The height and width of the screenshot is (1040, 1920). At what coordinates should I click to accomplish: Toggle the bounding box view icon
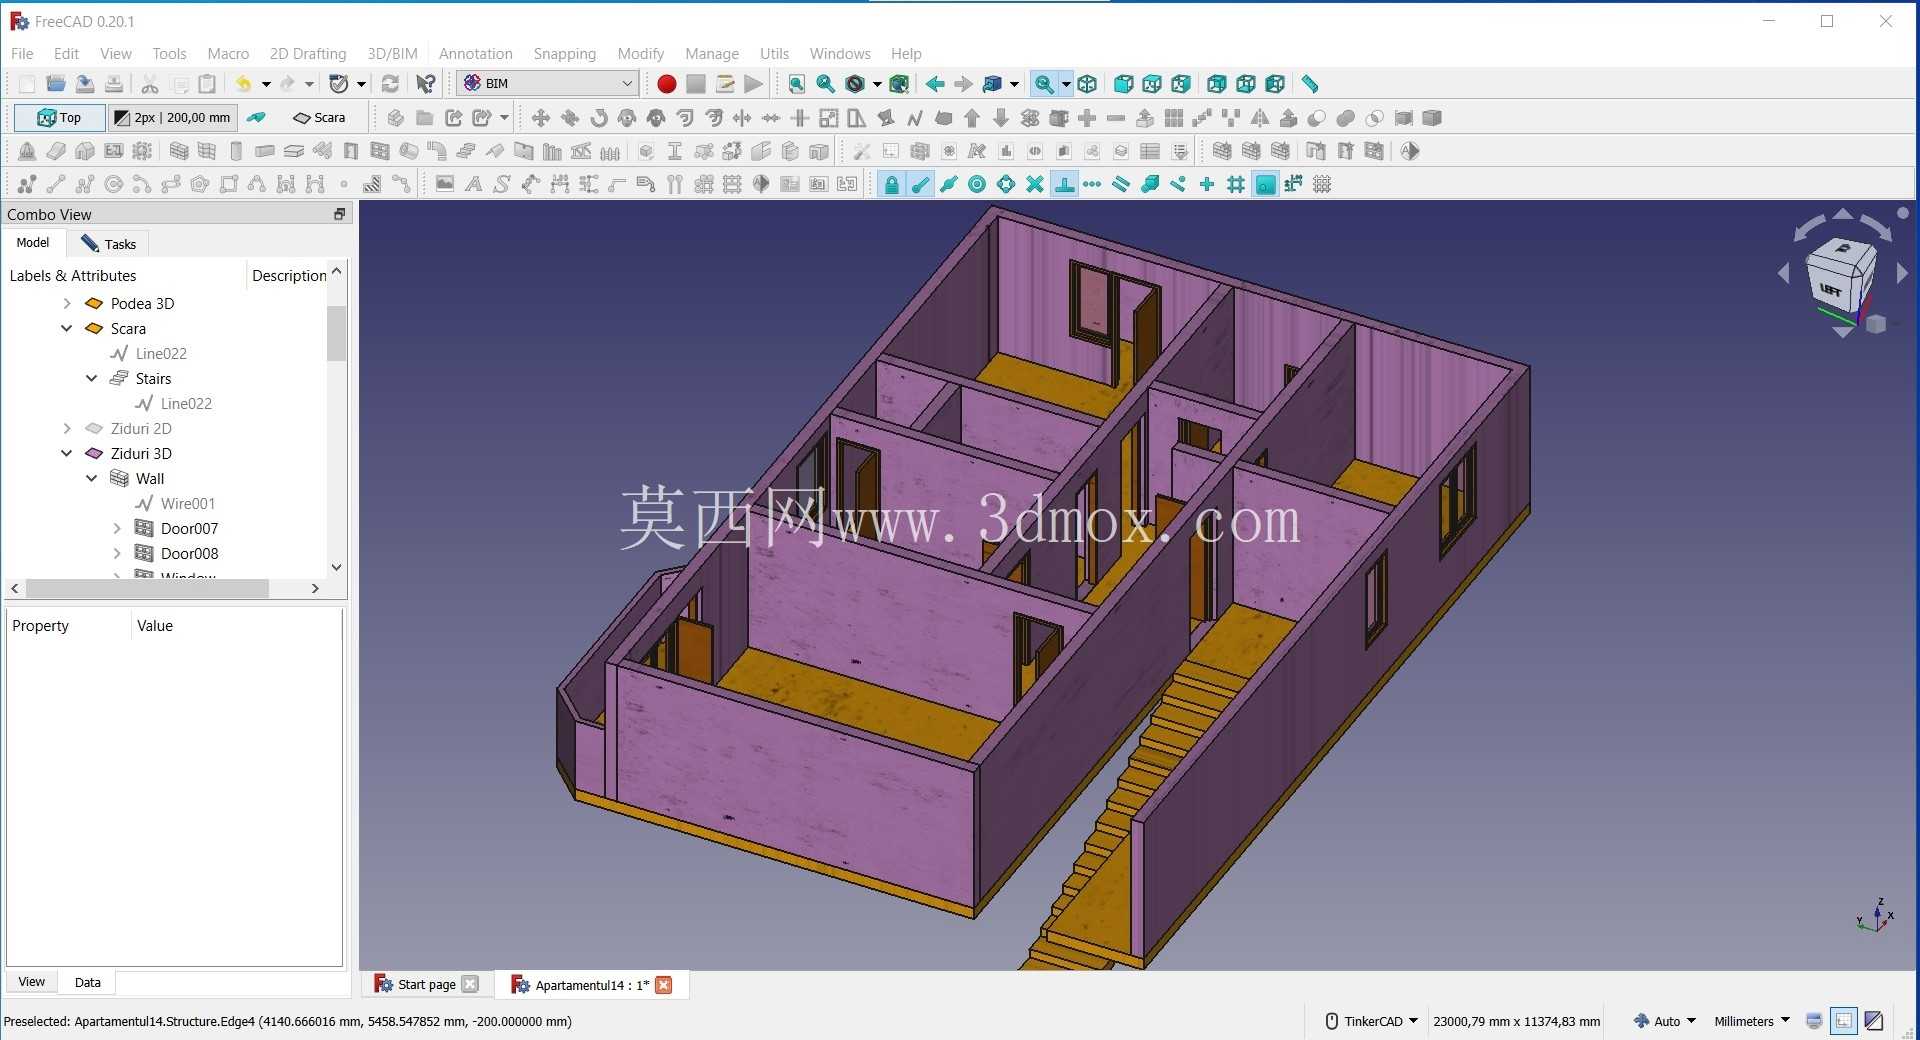click(899, 84)
